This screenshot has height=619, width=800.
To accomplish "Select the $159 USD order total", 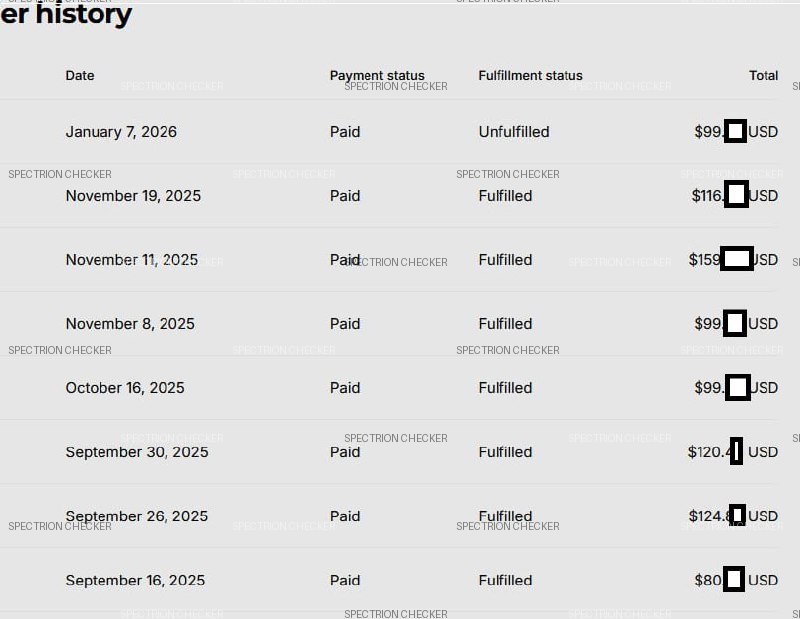I will [733, 260].
